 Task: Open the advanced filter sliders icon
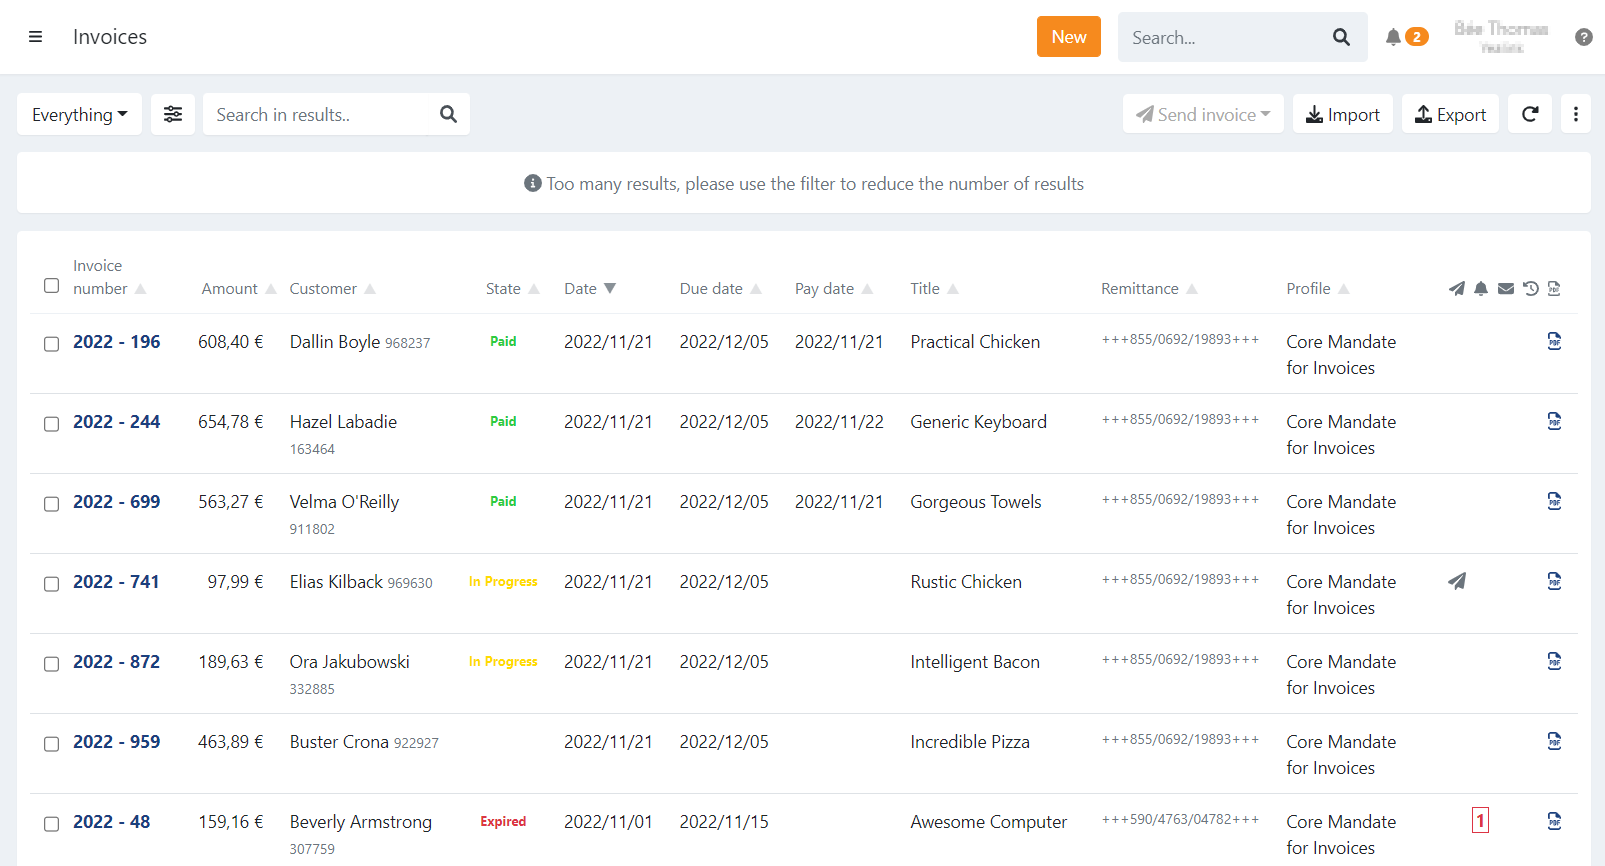point(173,114)
